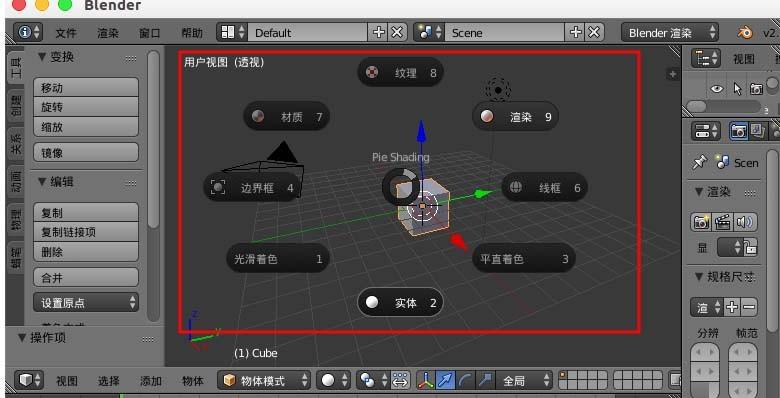Viewport: 780px width, 398px height.
Task: Click the tool shelf vertical scrollbar
Action: coord(154,139)
